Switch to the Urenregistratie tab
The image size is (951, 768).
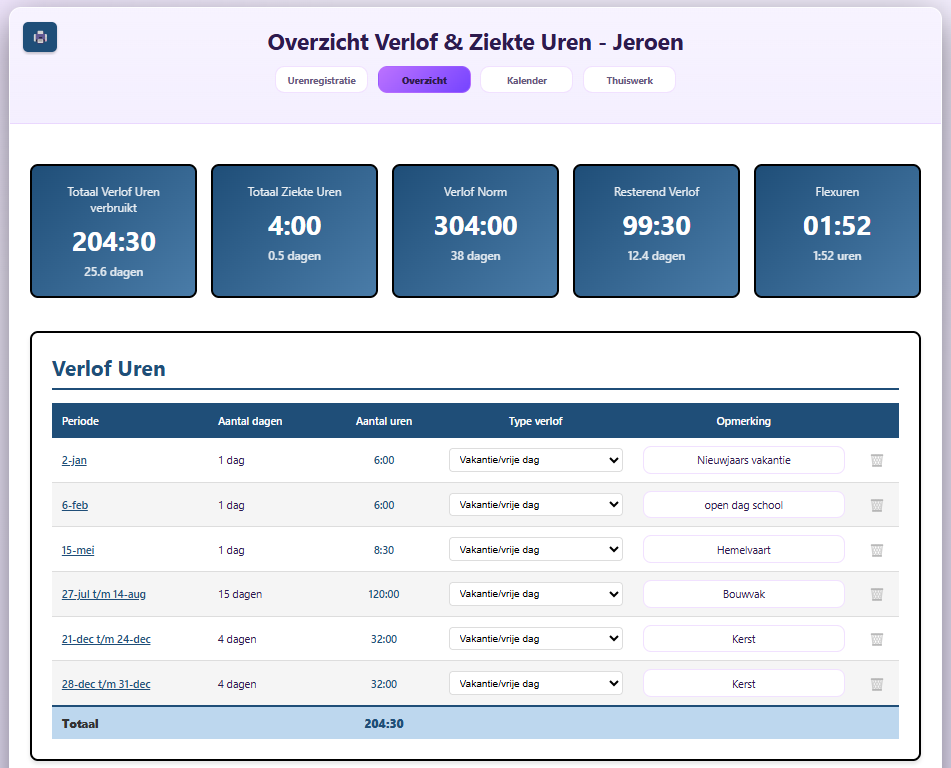click(321, 80)
